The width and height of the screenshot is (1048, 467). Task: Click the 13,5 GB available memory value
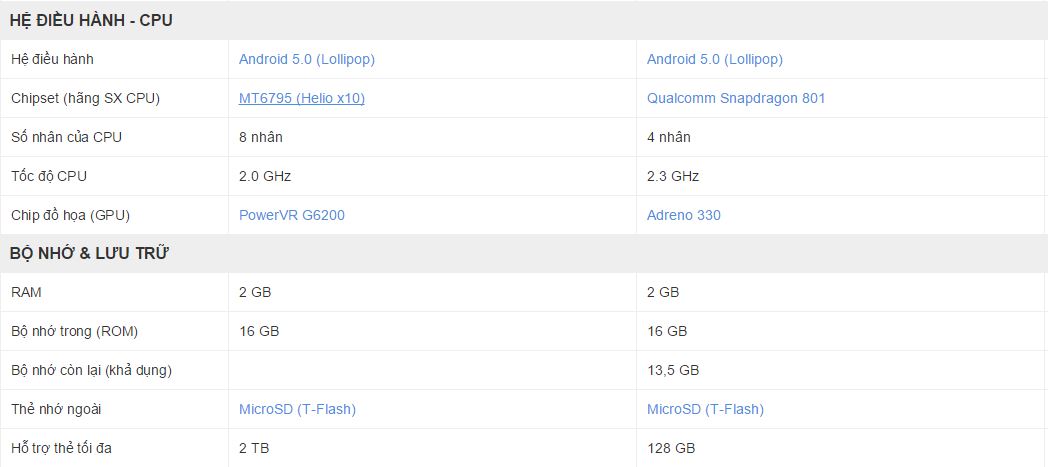[673, 370]
